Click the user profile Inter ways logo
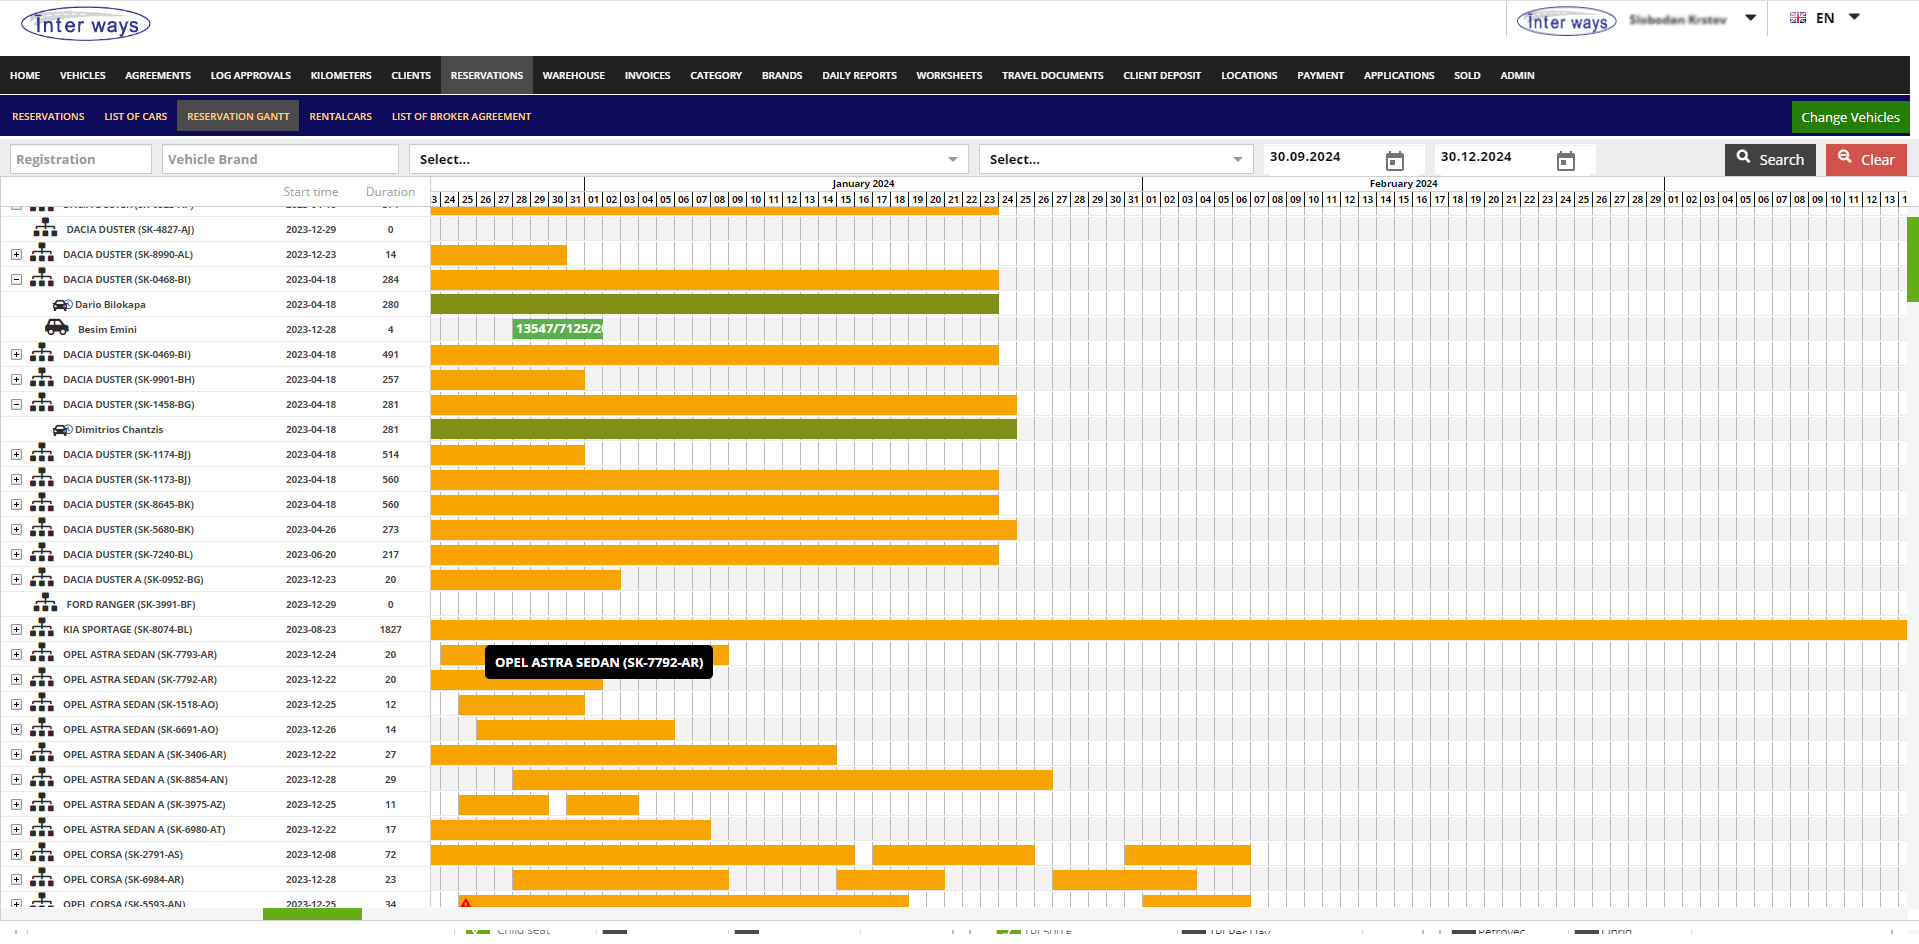Screen dimensions: 1919x944 (1566, 21)
